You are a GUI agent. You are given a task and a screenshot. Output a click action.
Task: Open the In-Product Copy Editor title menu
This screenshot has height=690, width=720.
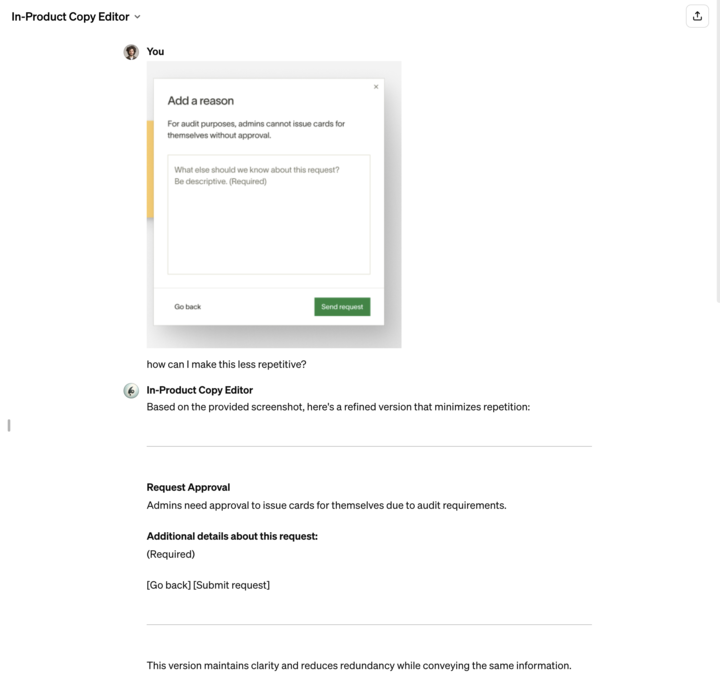(x=76, y=17)
